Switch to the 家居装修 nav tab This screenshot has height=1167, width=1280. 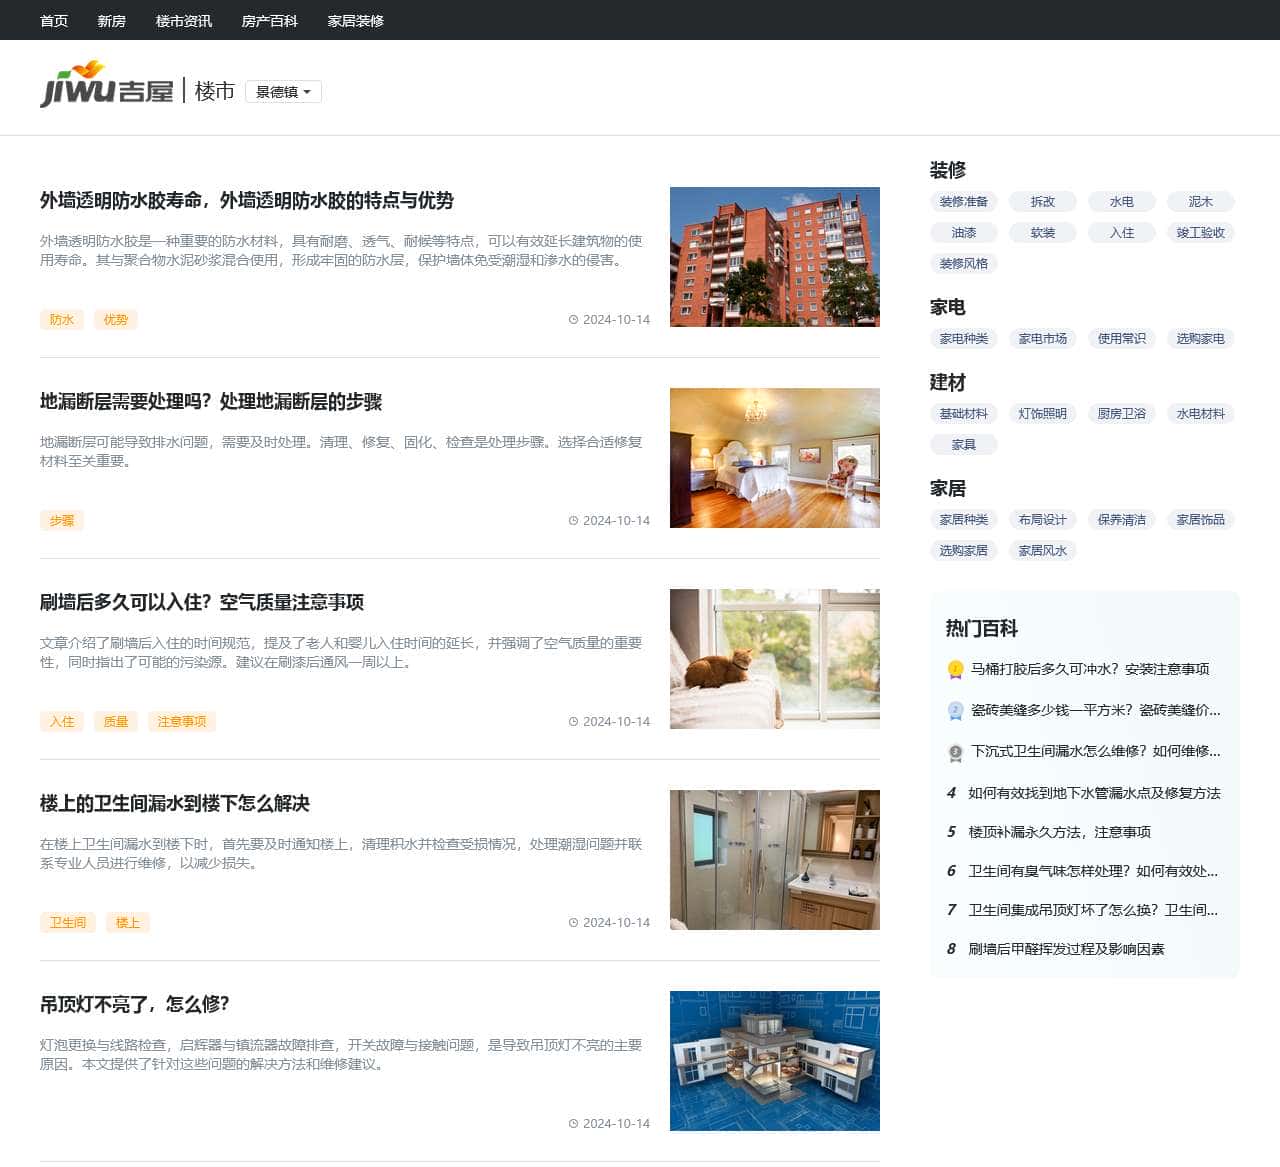[356, 20]
